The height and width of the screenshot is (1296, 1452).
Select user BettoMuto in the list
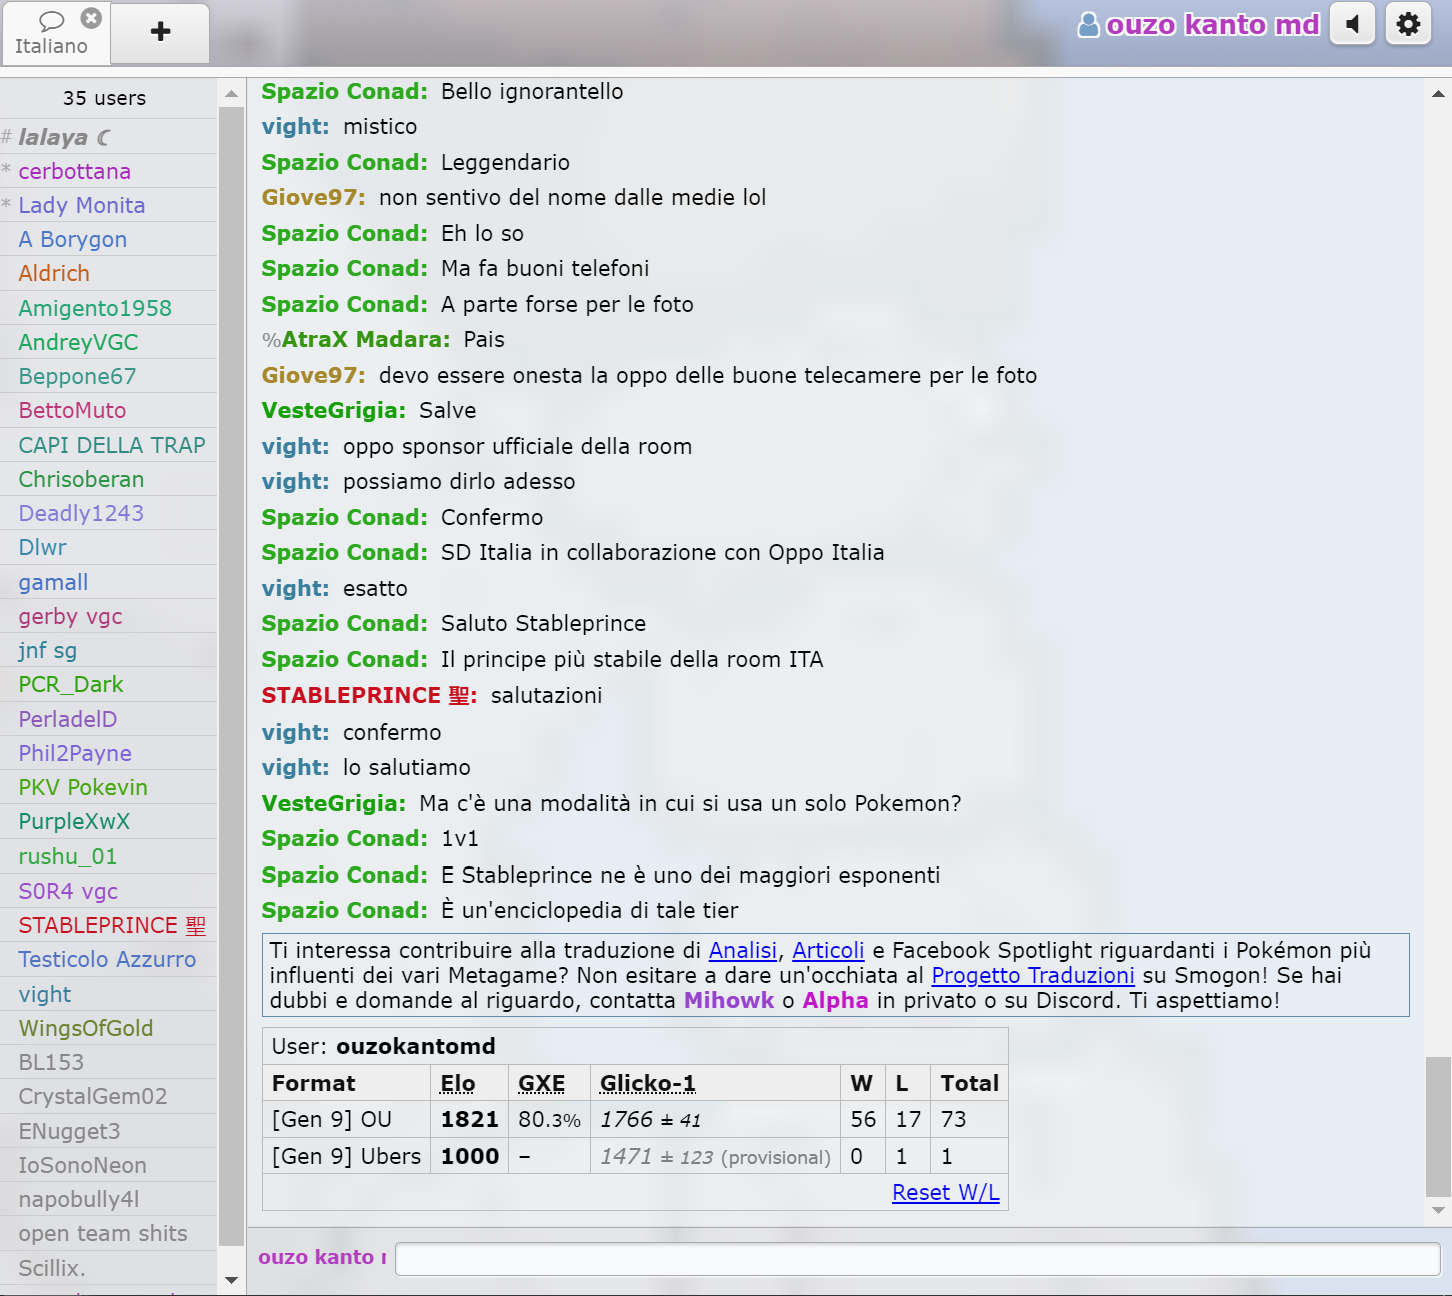pos(108,410)
